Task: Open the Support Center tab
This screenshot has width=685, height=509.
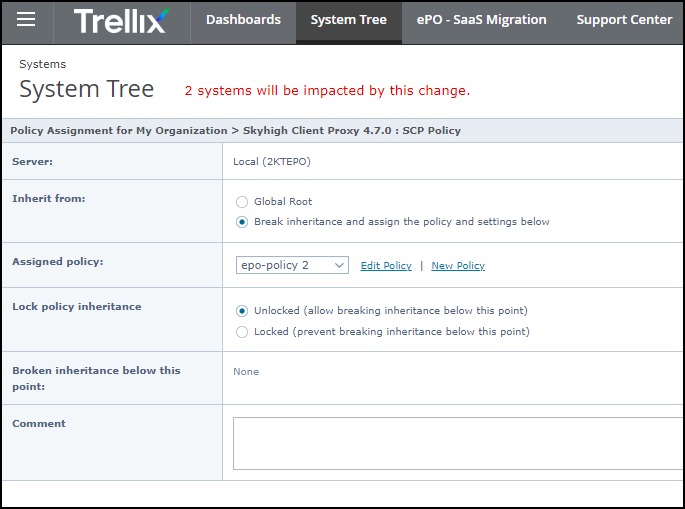Action: (624, 20)
